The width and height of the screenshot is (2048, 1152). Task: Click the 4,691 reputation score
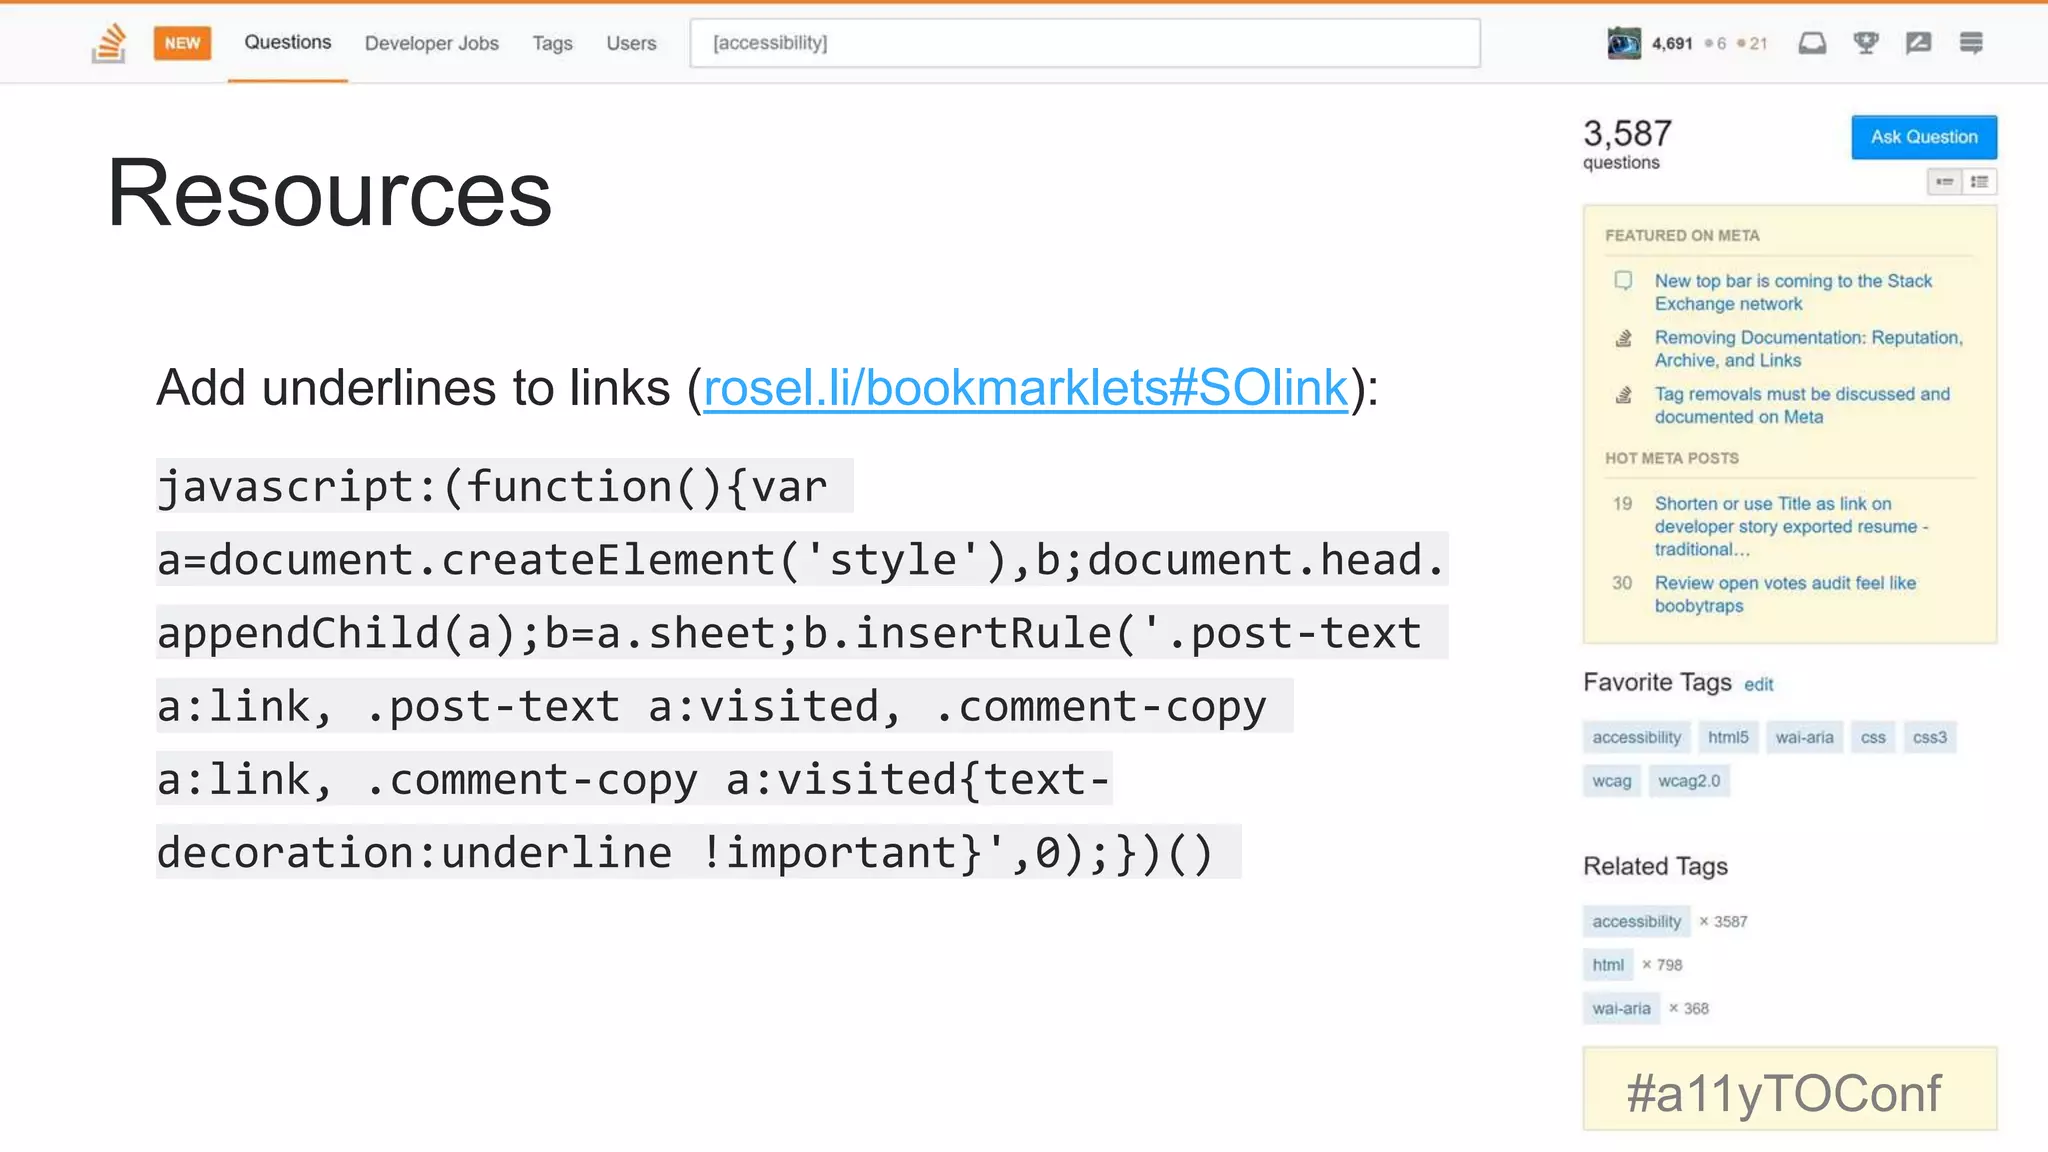(1672, 43)
